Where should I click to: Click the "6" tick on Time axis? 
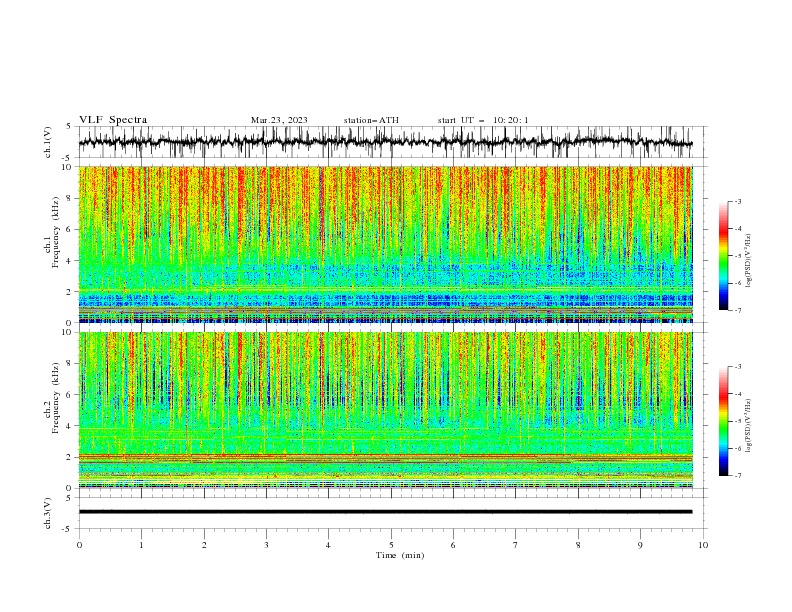pyautogui.click(x=453, y=545)
